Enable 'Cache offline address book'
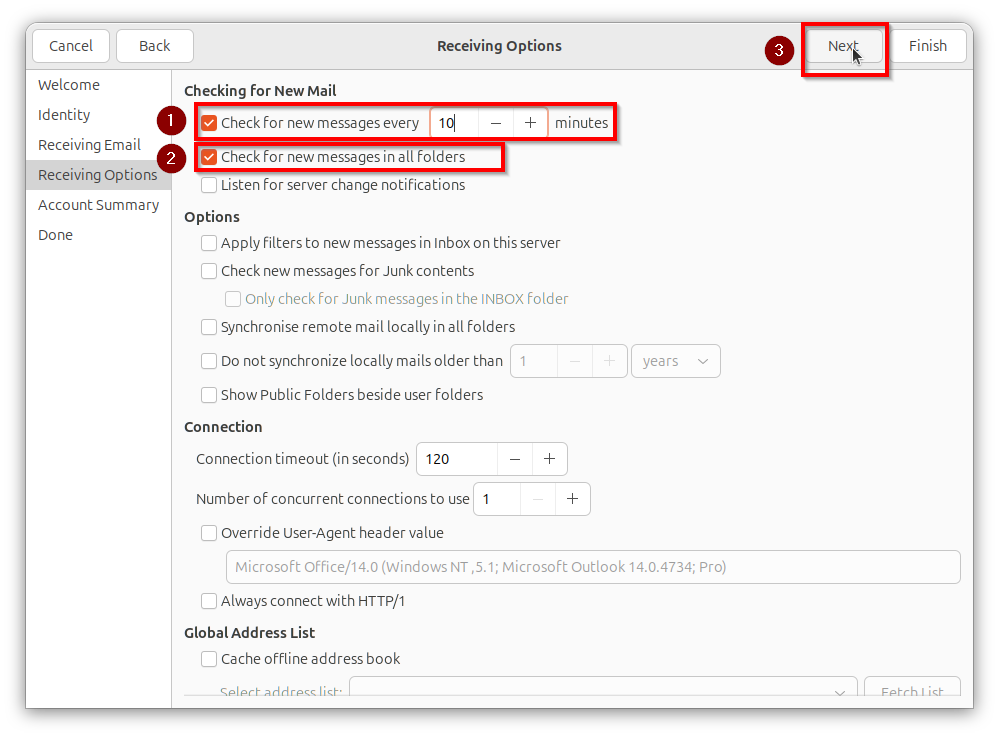 click(x=209, y=658)
